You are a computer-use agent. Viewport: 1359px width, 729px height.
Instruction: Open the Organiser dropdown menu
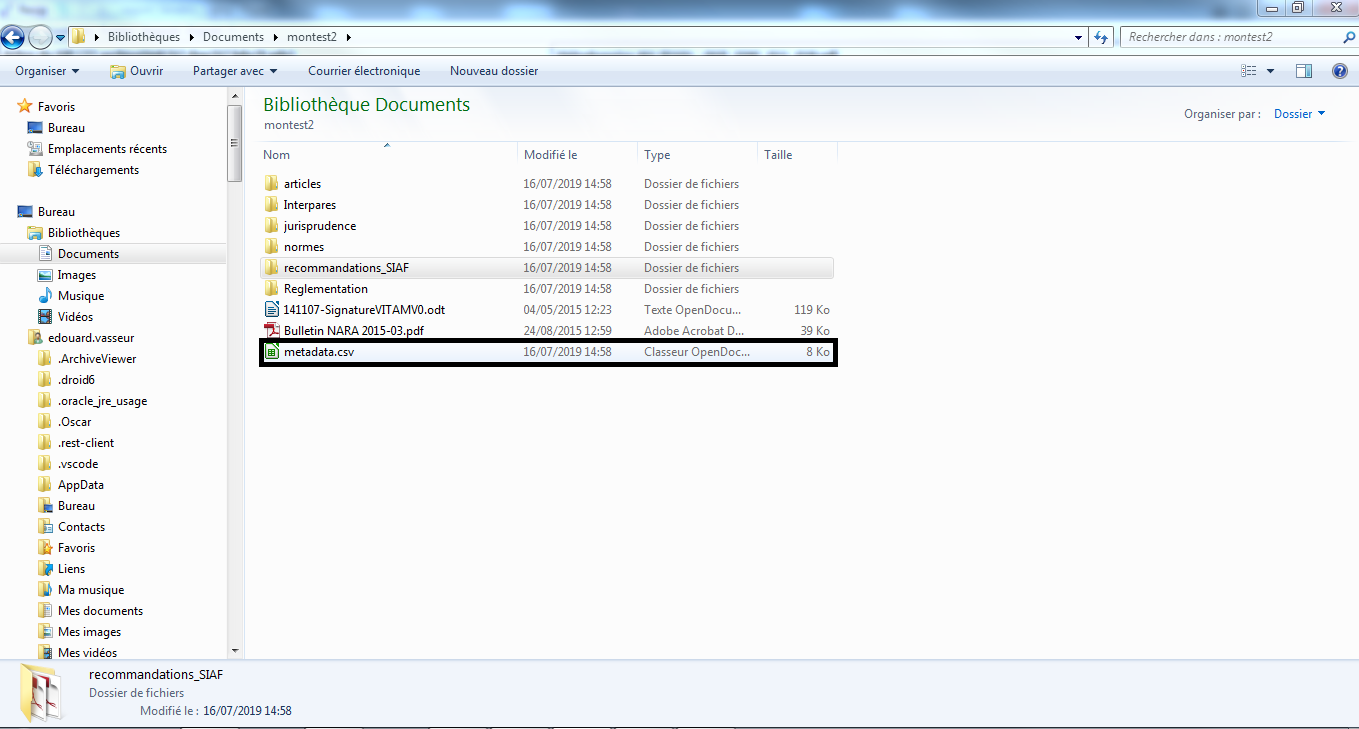[x=46, y=71]
